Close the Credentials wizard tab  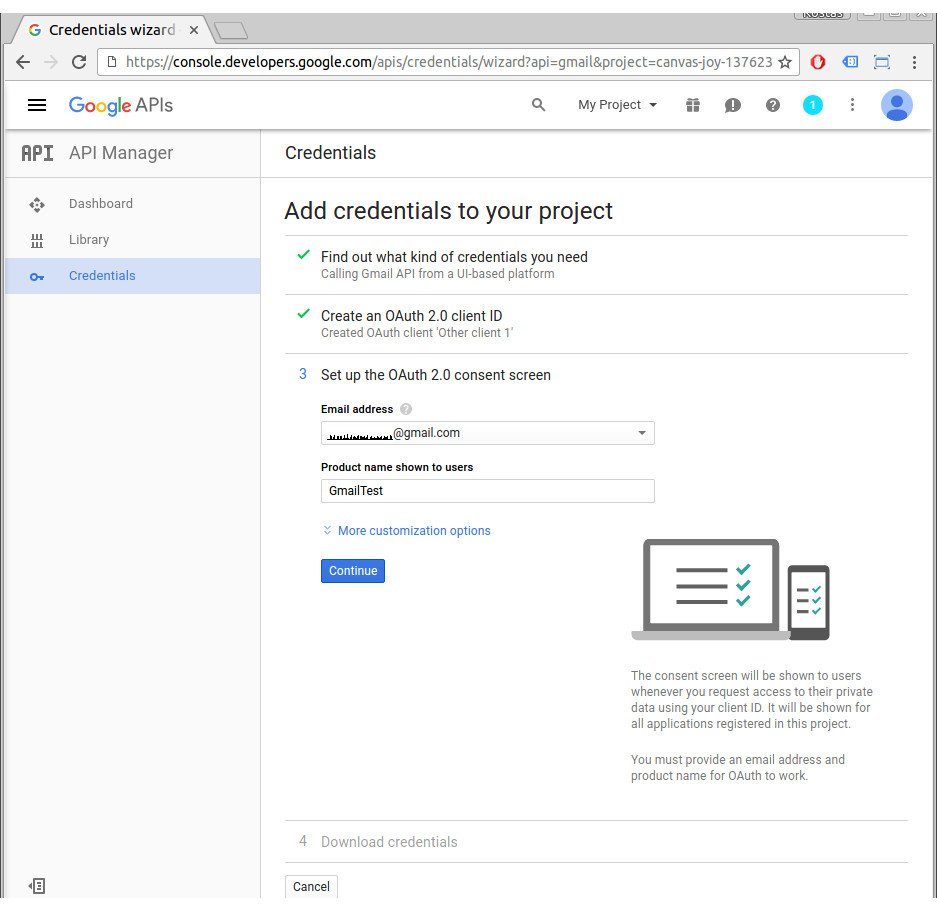click(194, 30)
